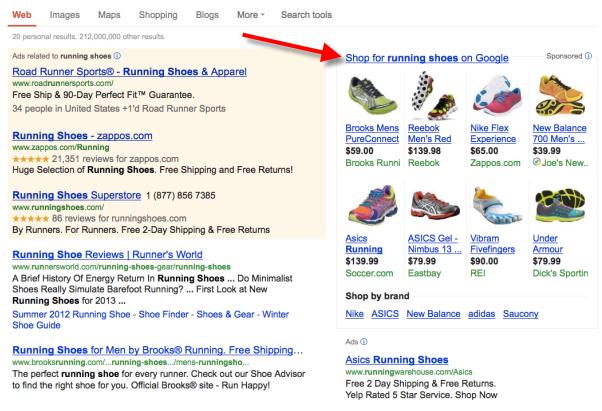The image size is (602, 411).
Task: Click the Soccer.com seller name
Action: pos(369,273)
